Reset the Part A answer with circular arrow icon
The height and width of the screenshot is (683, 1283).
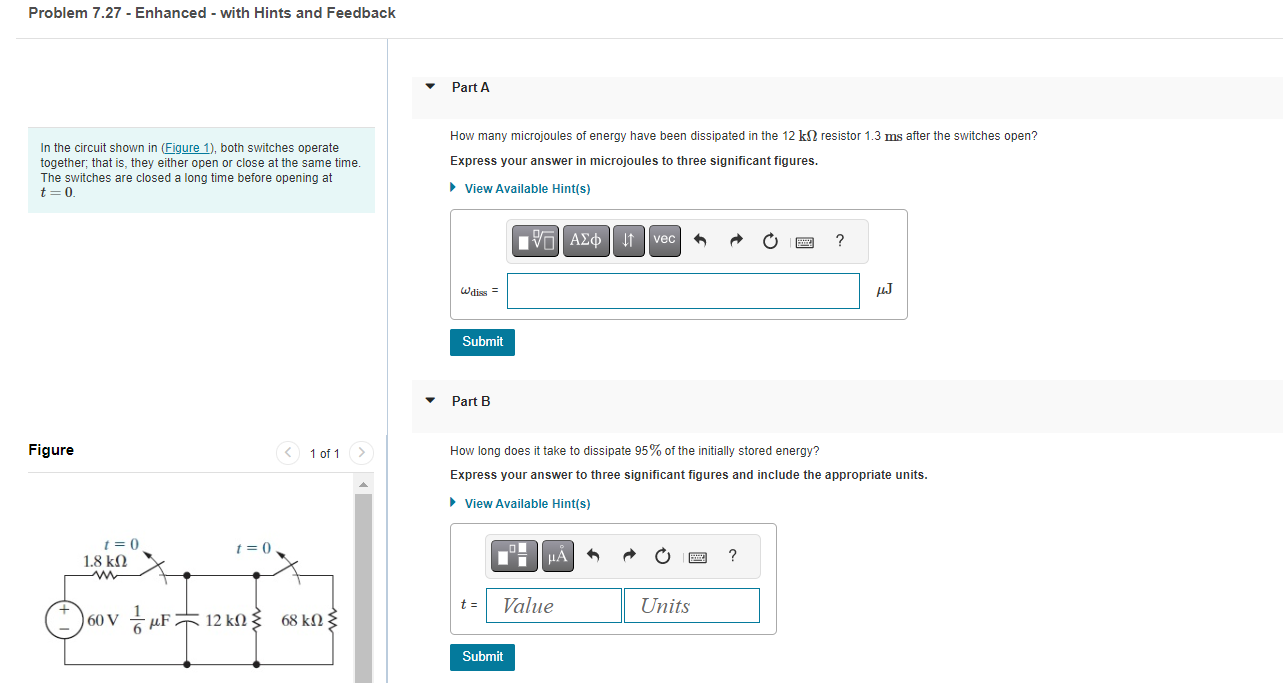(769, 240)
